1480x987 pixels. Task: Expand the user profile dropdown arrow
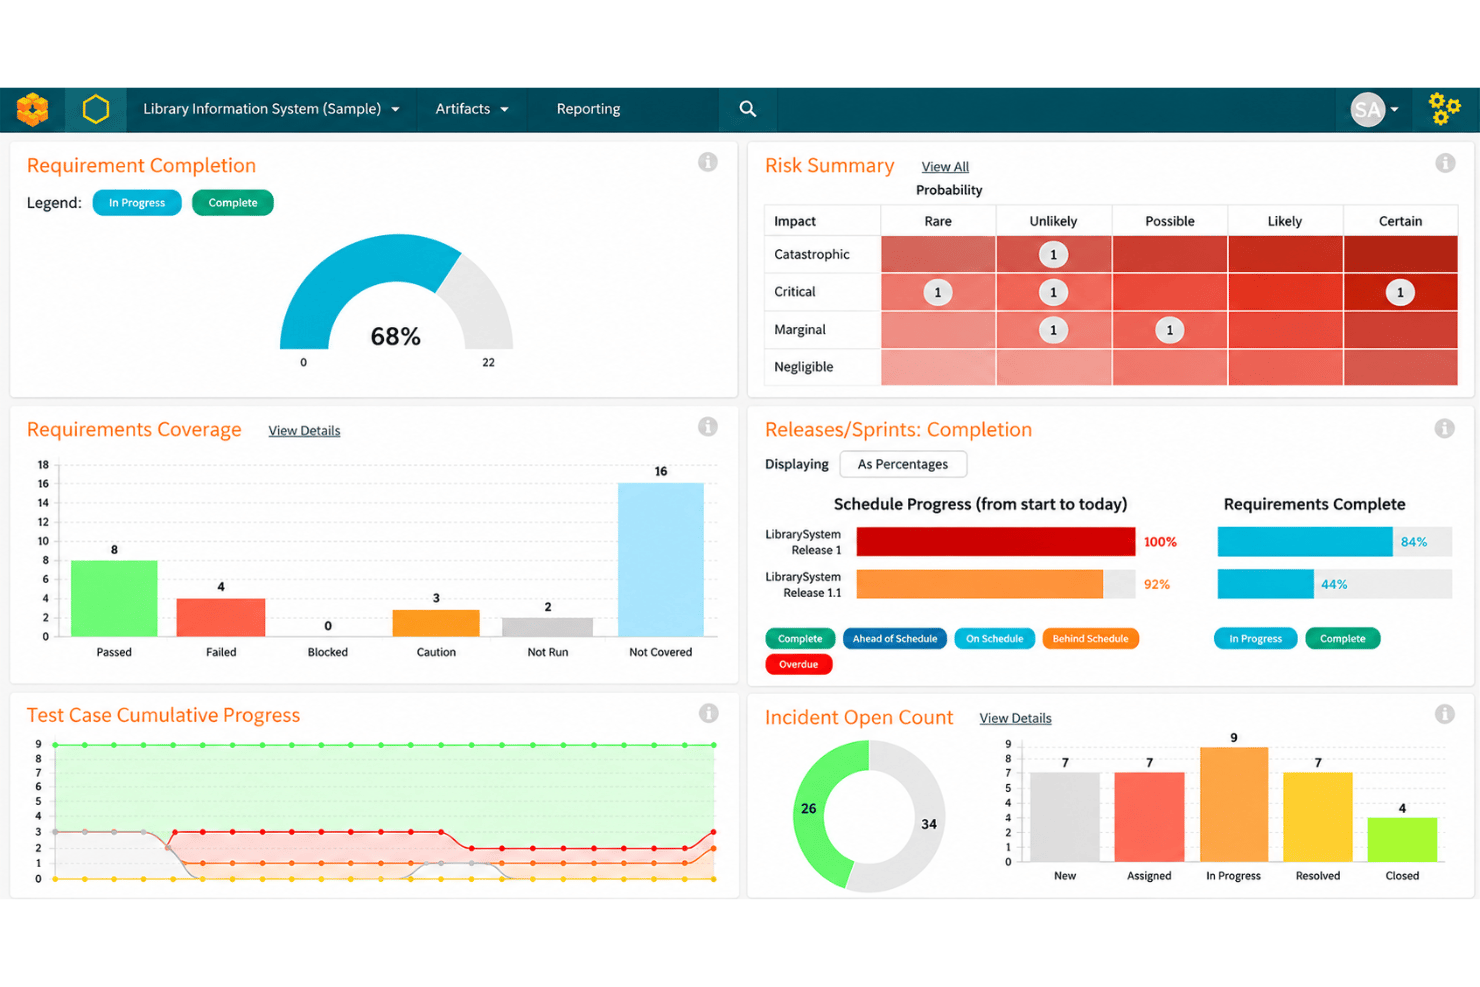click(1394, 110)
